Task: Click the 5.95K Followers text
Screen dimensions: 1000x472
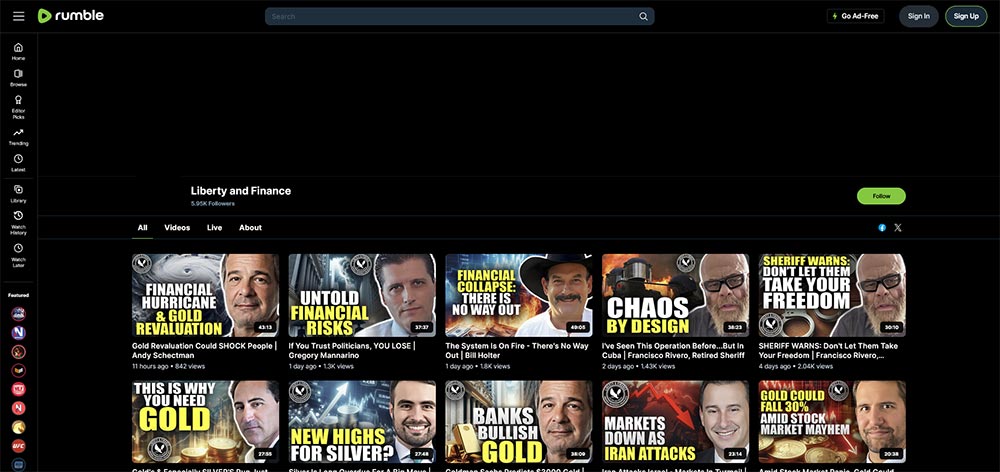Action: [x=212, y=203]
